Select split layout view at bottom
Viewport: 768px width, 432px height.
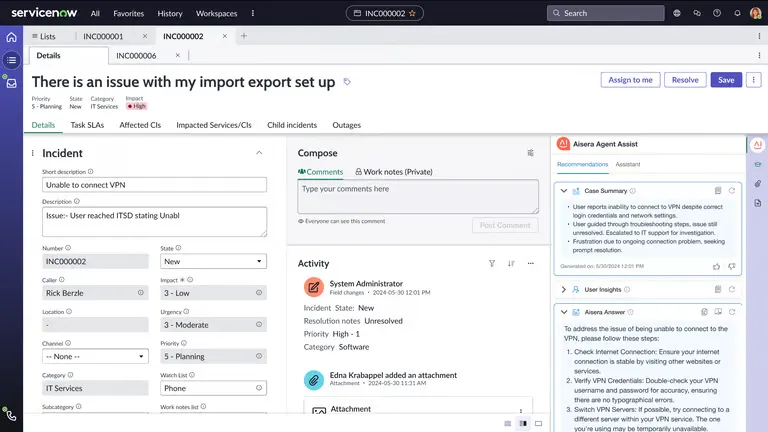[x=523, y=423]
